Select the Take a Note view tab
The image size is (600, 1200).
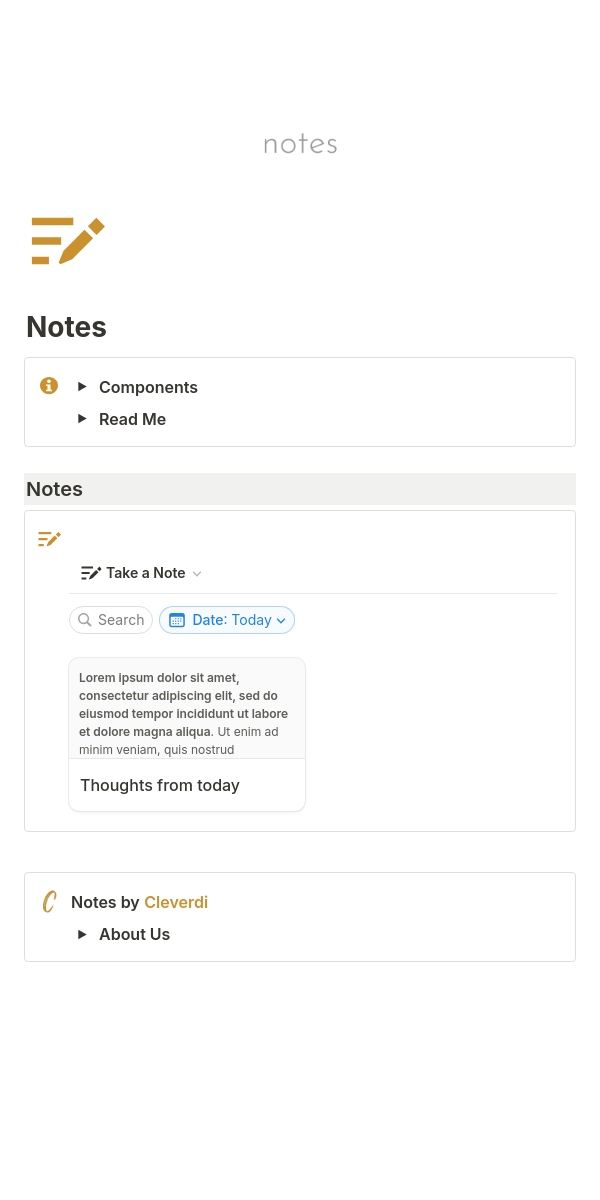145,573
